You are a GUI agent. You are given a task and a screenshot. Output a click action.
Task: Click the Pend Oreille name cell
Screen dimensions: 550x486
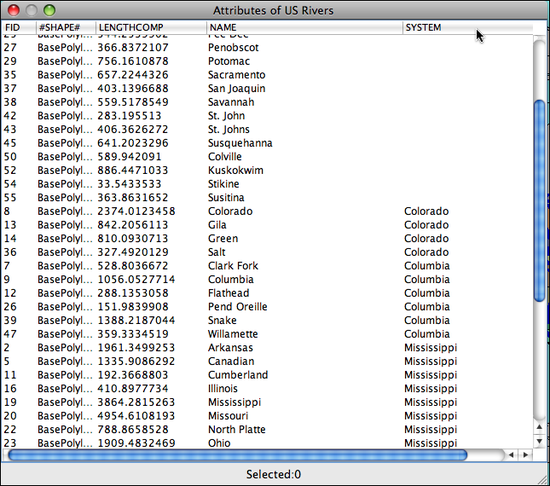tap(237, 307)
